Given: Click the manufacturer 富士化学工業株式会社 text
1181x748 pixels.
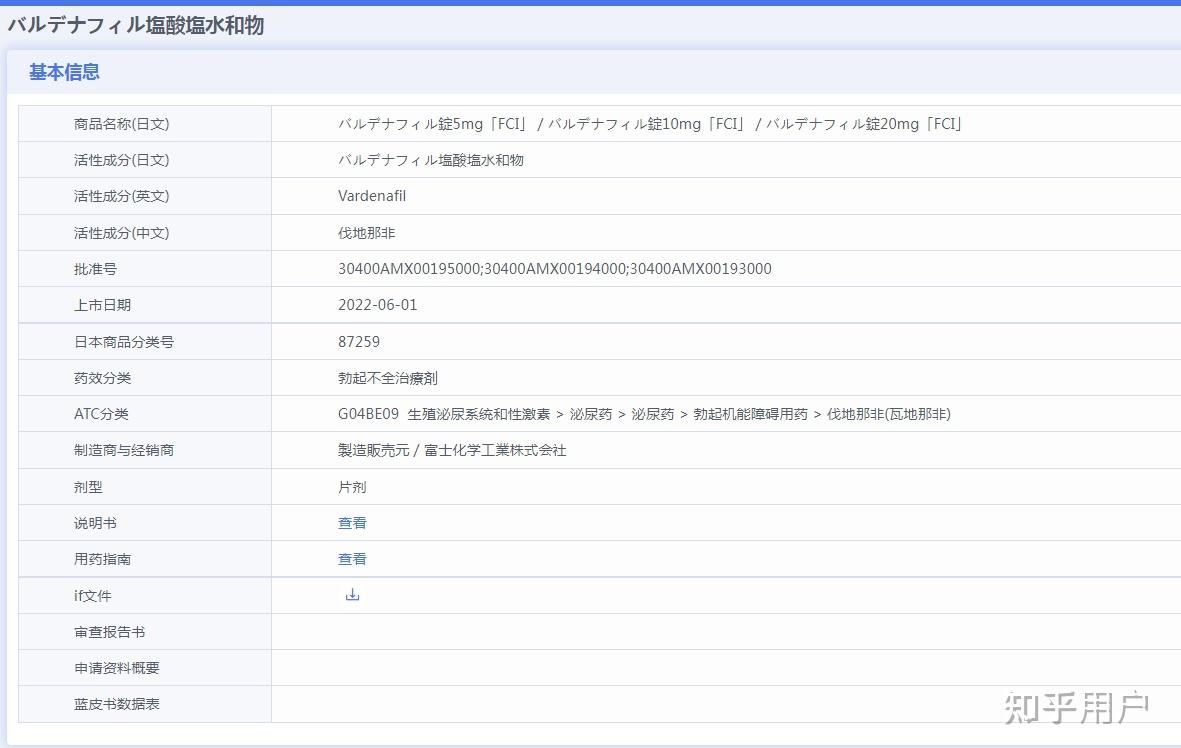Looking at the screenshot, I should [495, 450].
